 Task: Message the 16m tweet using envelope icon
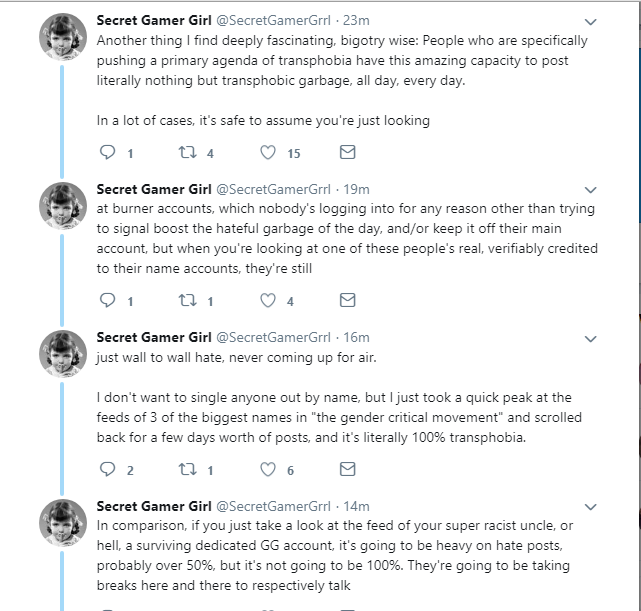pyautogui.click(x=347, y=469)
